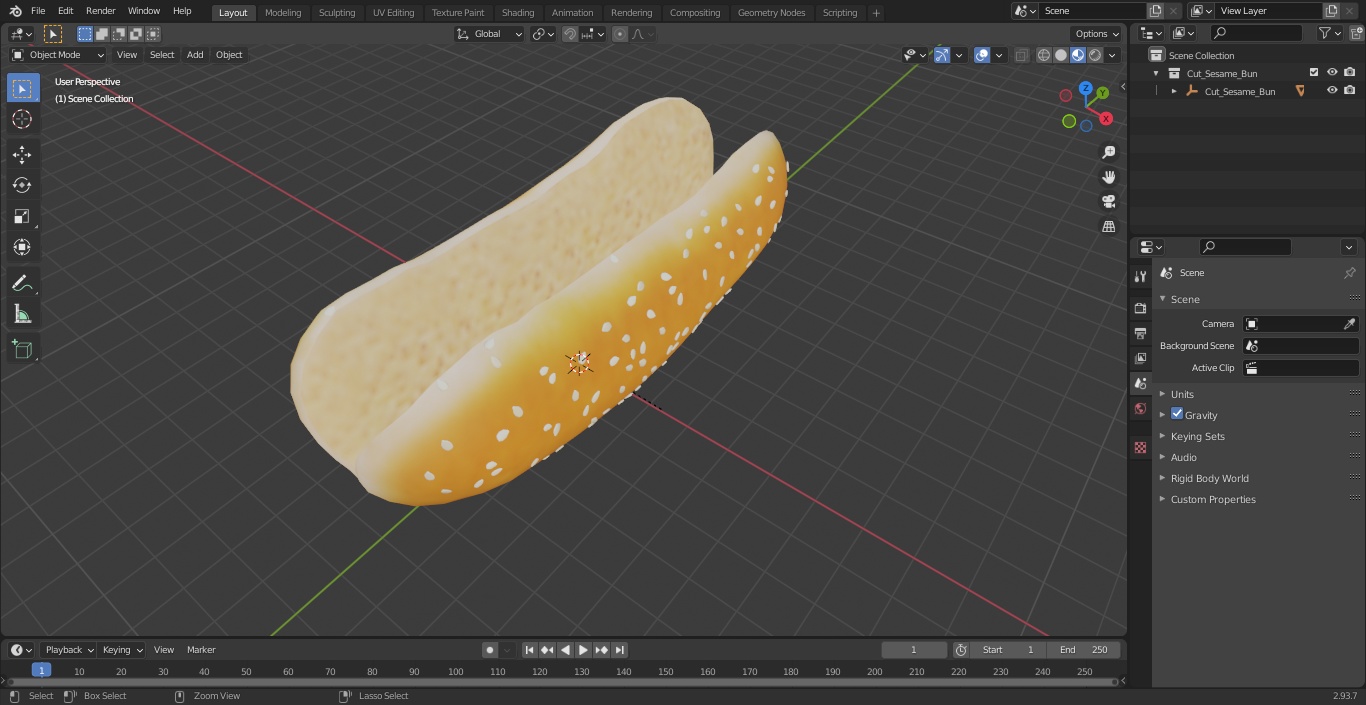Image resolution: width=1366 pixels, height=705 pixels.
Task: Open the Tool properties tab
Action: pyautogui.click(x=1140, y=276)
